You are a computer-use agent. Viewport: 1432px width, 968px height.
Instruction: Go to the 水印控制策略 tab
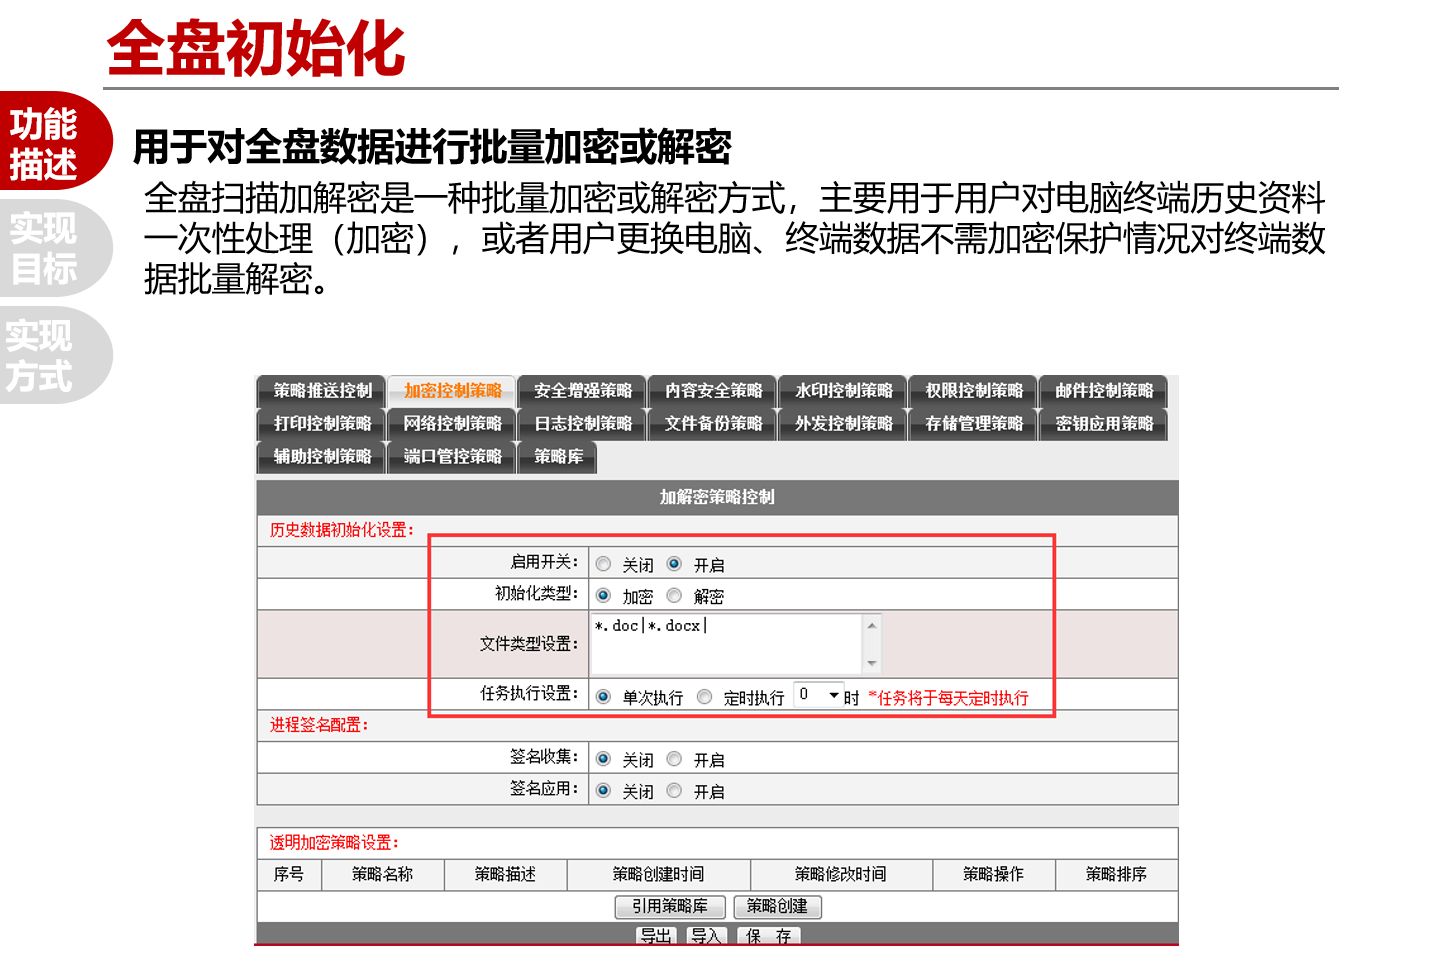pyautogui.click(x=843, y=391)
